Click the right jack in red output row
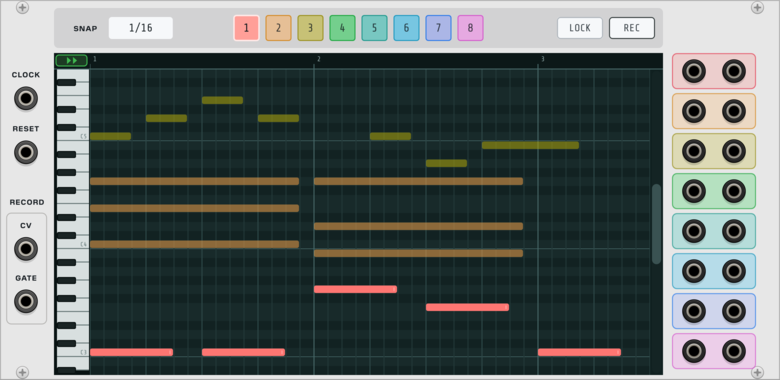 coord(734,71)
